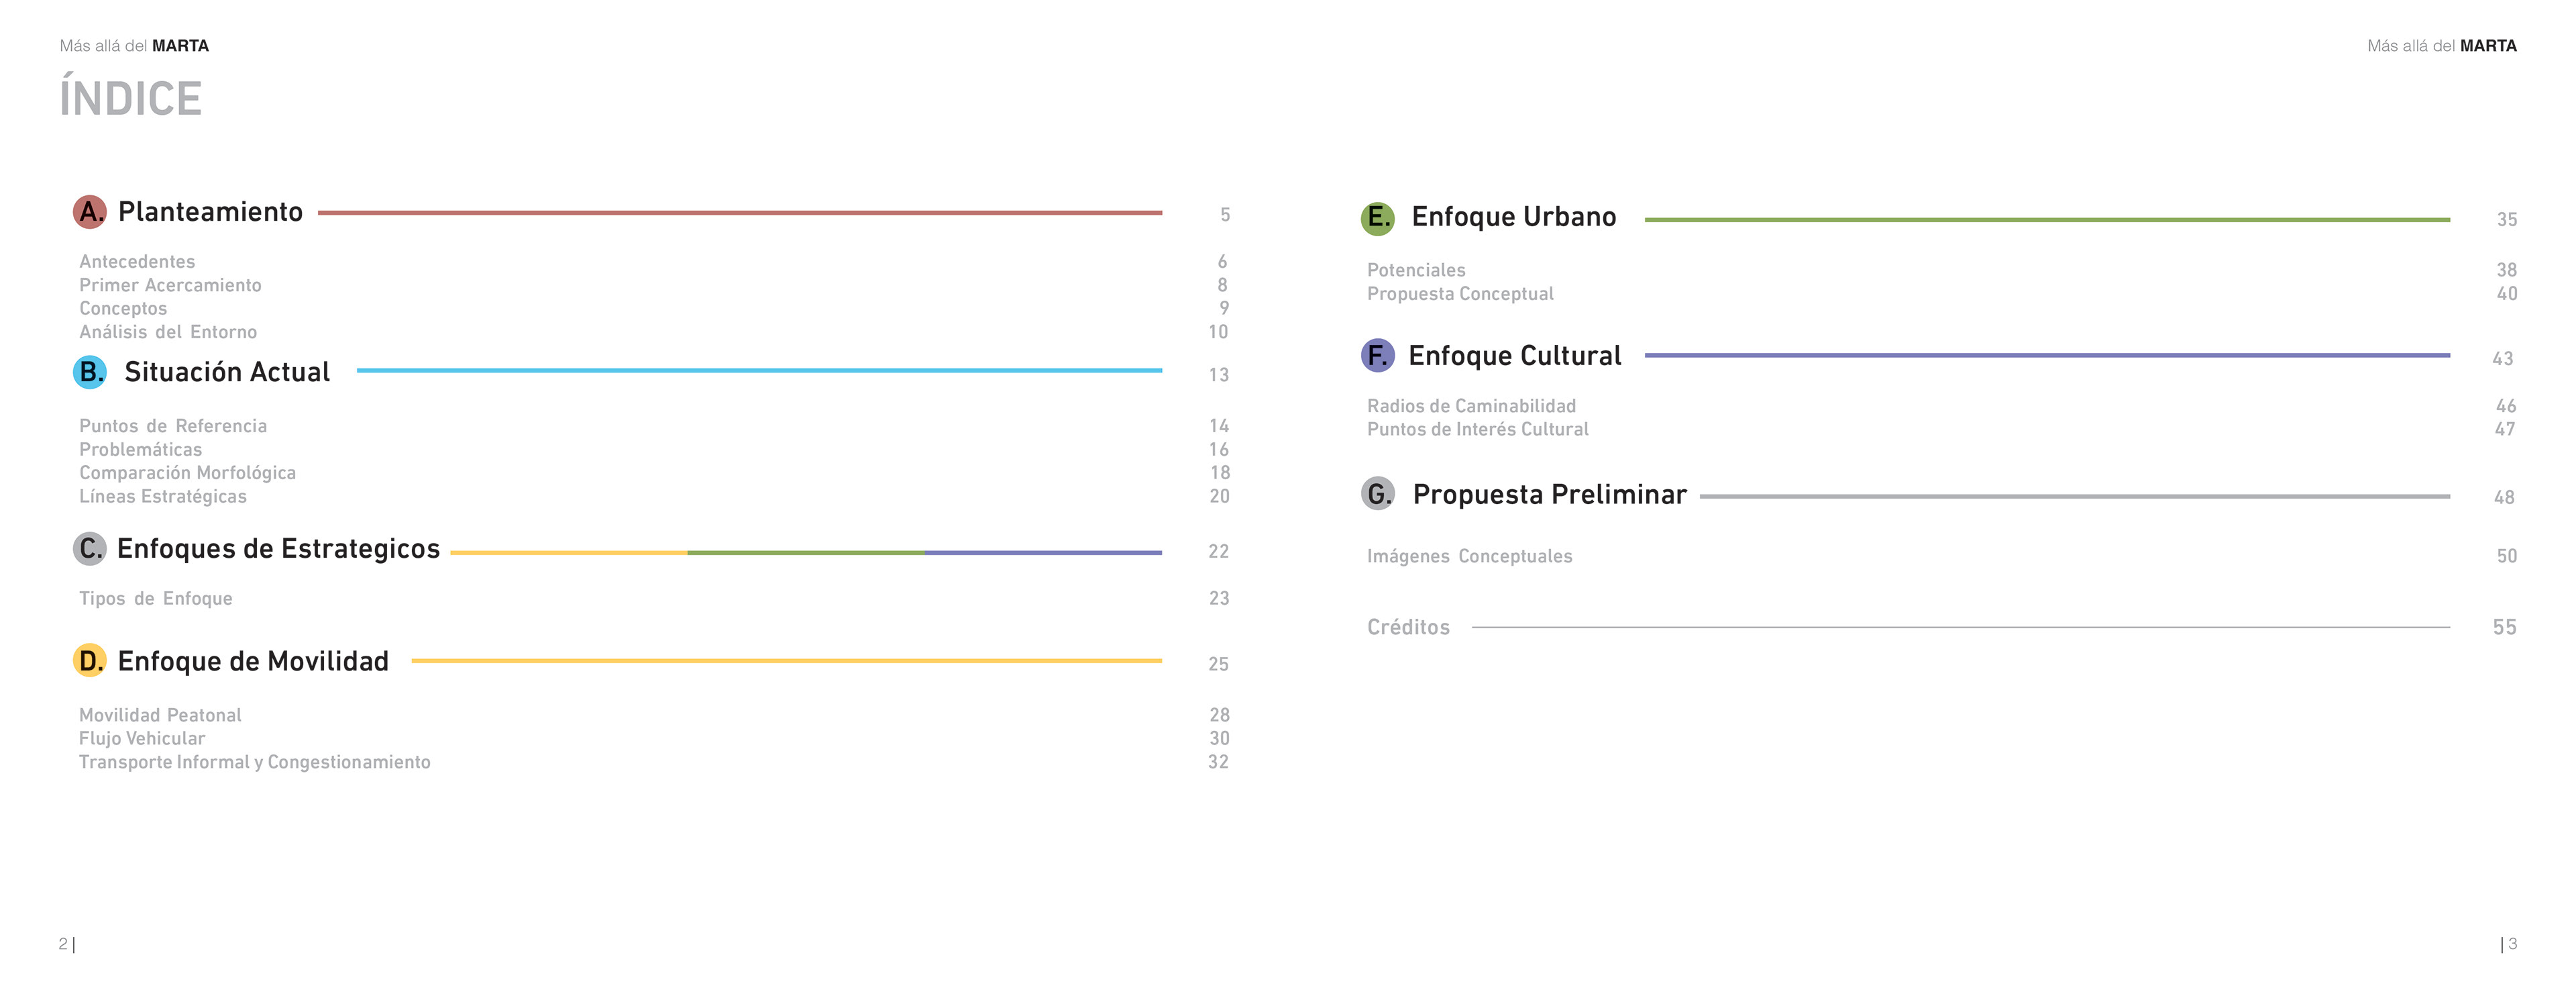Viewport: 2576px width, 996px height.
Task: Jump to Comparación Morfológica entry
Action: (187, 473)
